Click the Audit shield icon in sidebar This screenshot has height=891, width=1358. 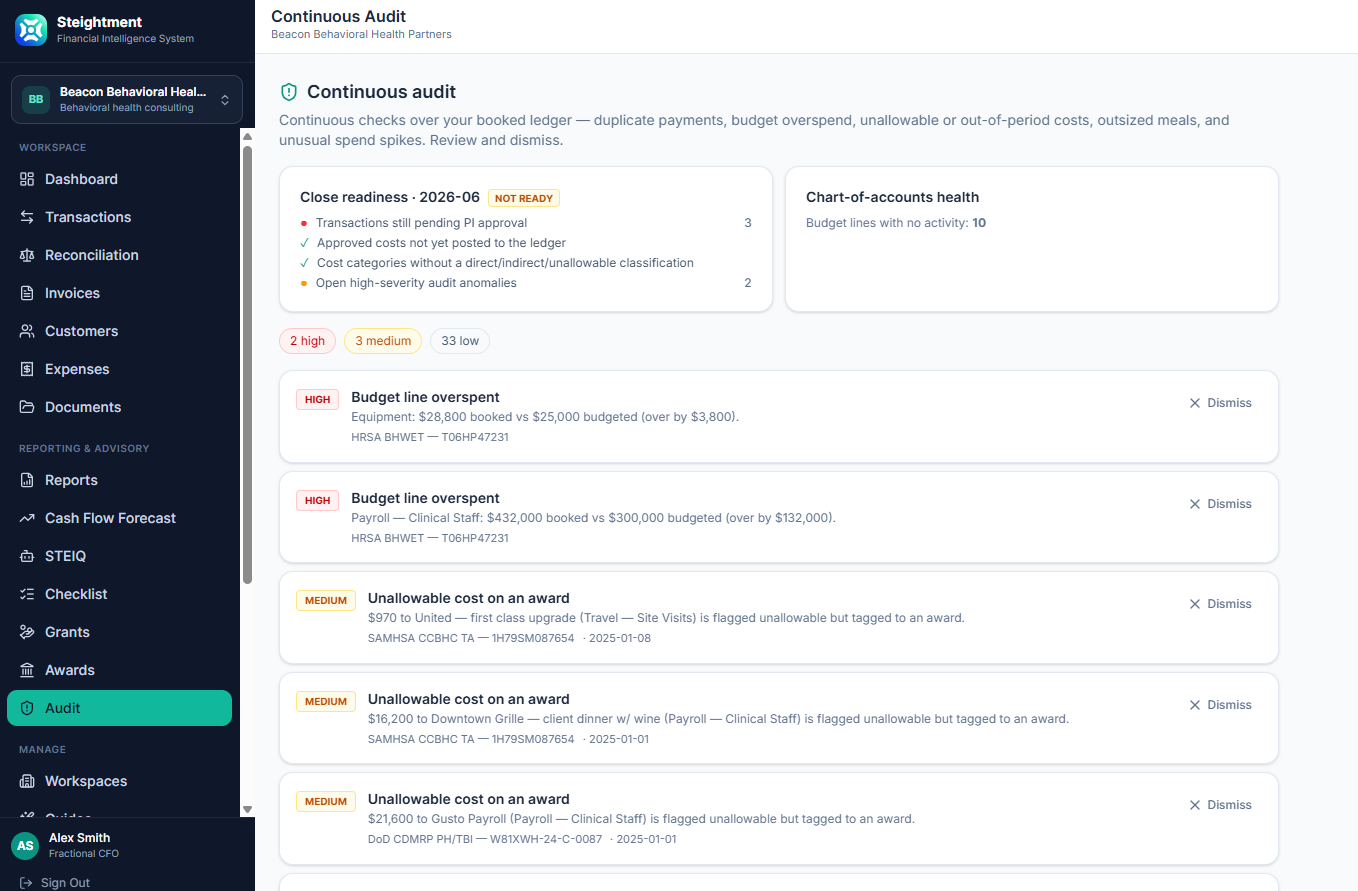click(x=27, y=708)
